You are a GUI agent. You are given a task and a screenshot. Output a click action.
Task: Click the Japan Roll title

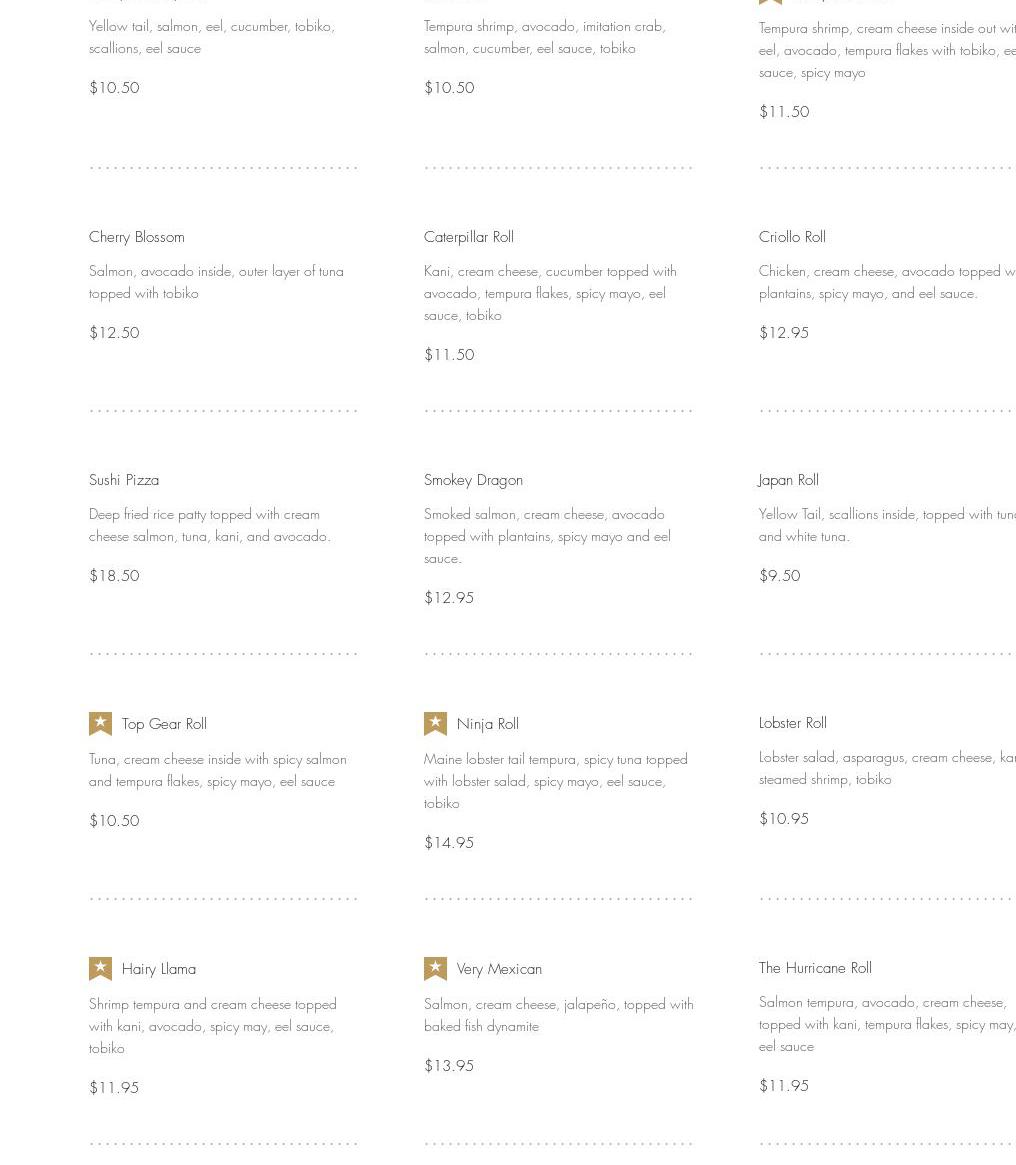(x=788, y=480)
